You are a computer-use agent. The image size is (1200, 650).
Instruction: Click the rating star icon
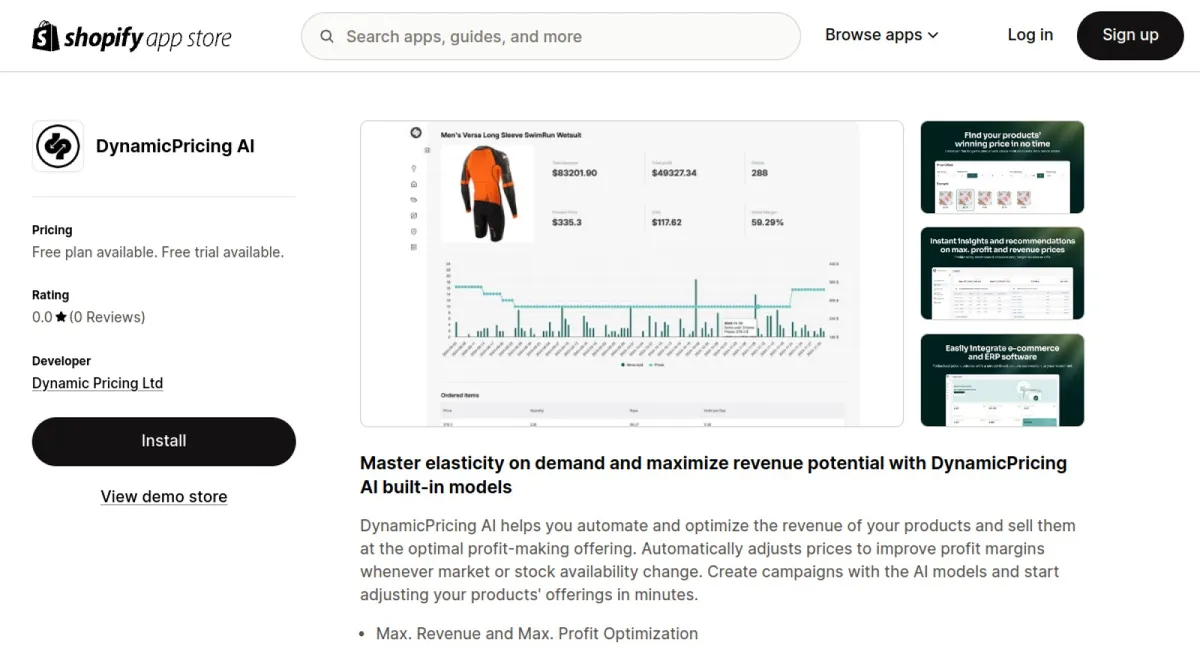61,317
